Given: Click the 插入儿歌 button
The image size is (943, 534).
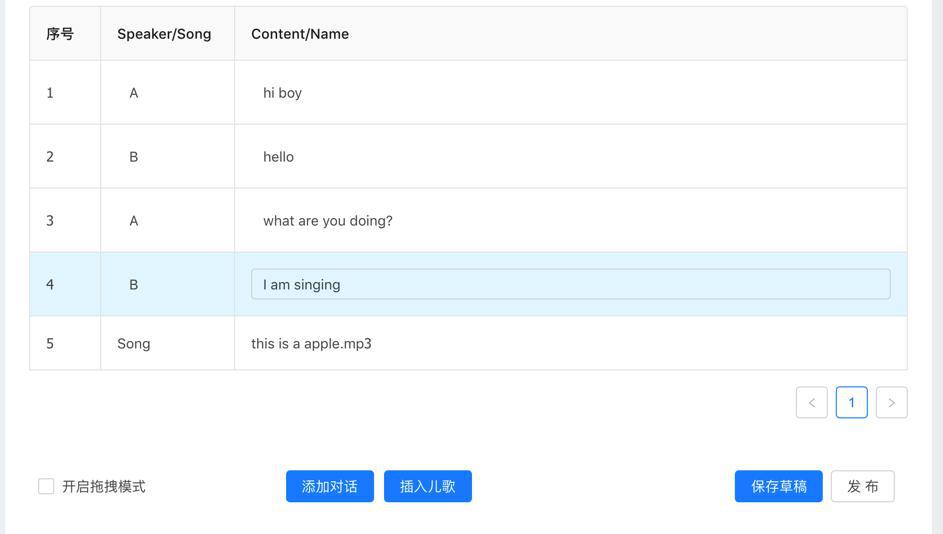Looking at the screenshot, I should coord(428,486).
